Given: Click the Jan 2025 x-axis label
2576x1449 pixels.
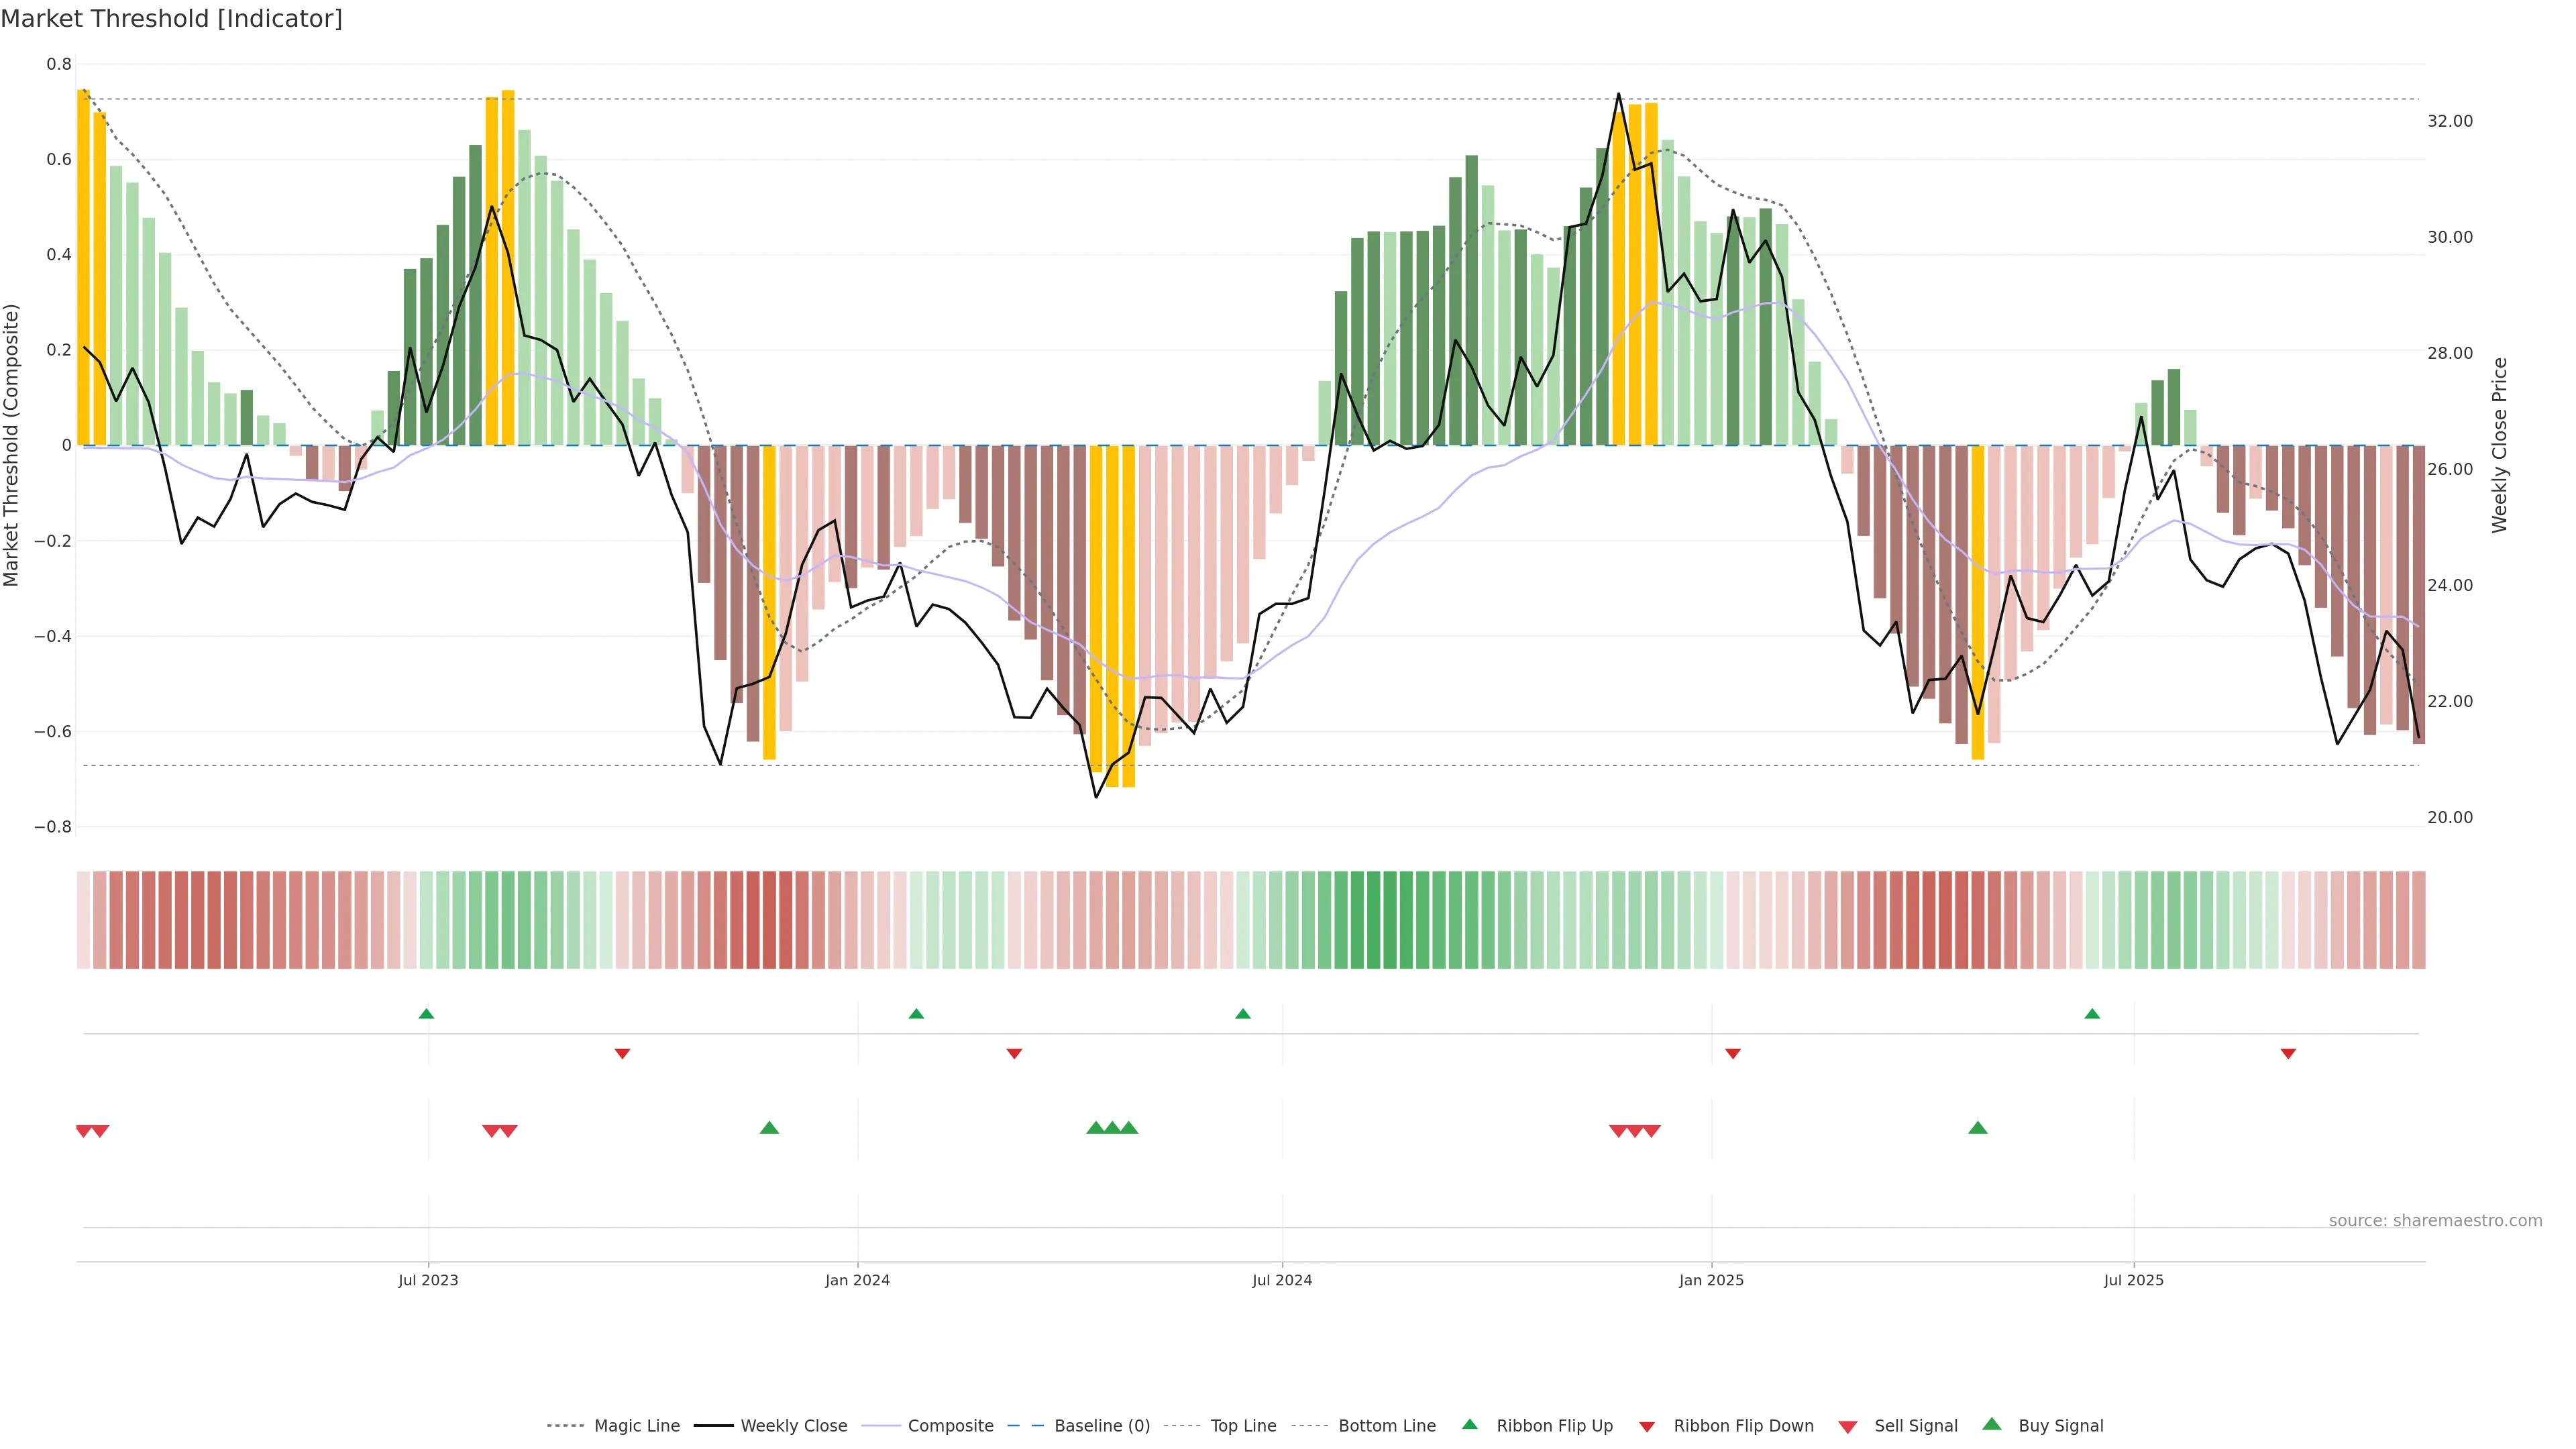Looking at the screenshot, I should [x=1711, y=1280].
